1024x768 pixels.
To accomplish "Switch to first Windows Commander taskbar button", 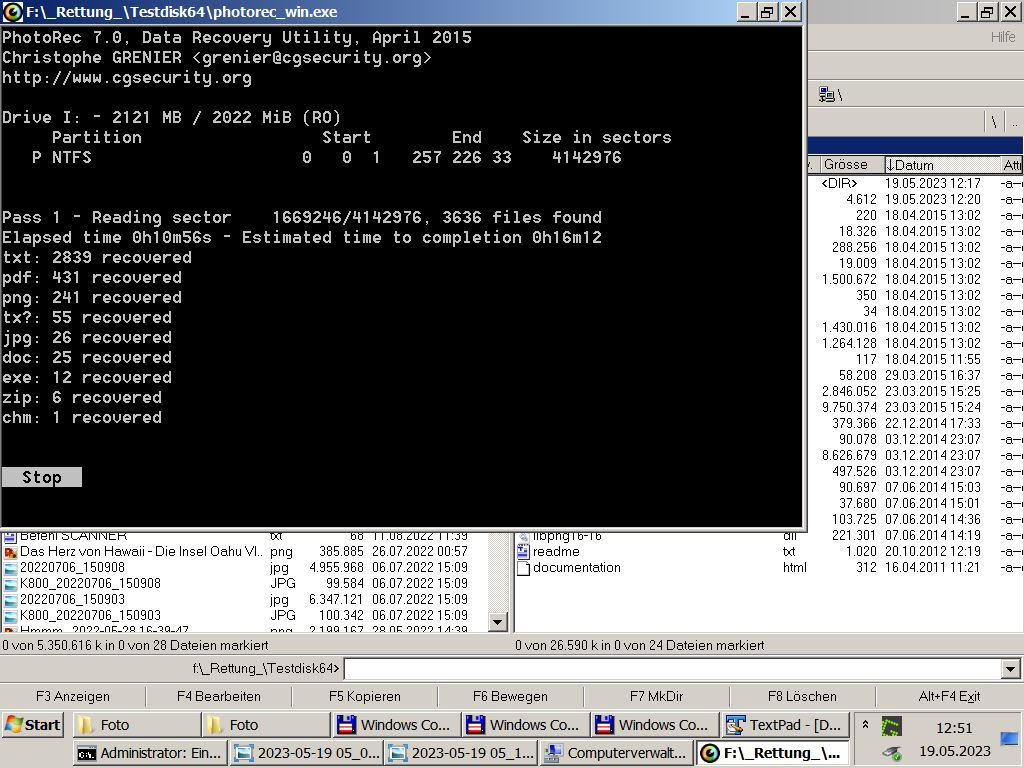I will tap(394, 725).
